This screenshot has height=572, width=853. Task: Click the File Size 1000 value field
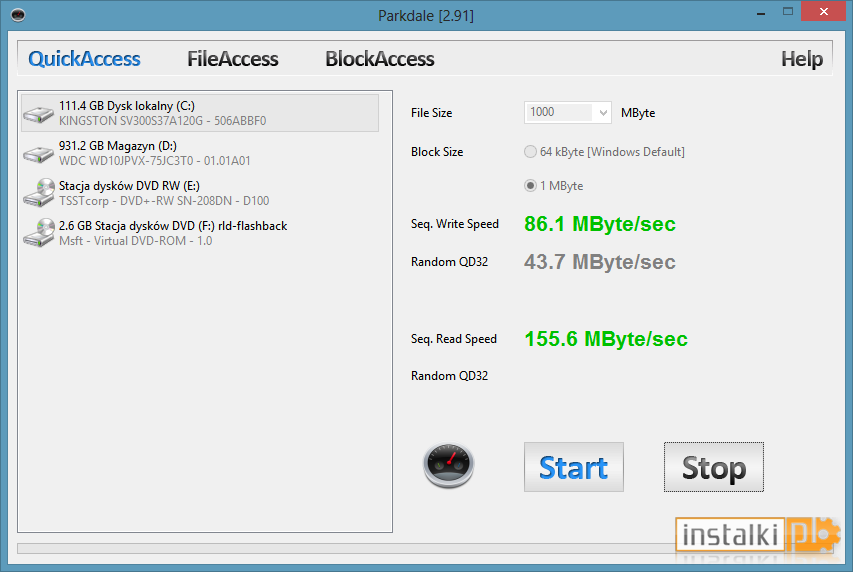560,113
